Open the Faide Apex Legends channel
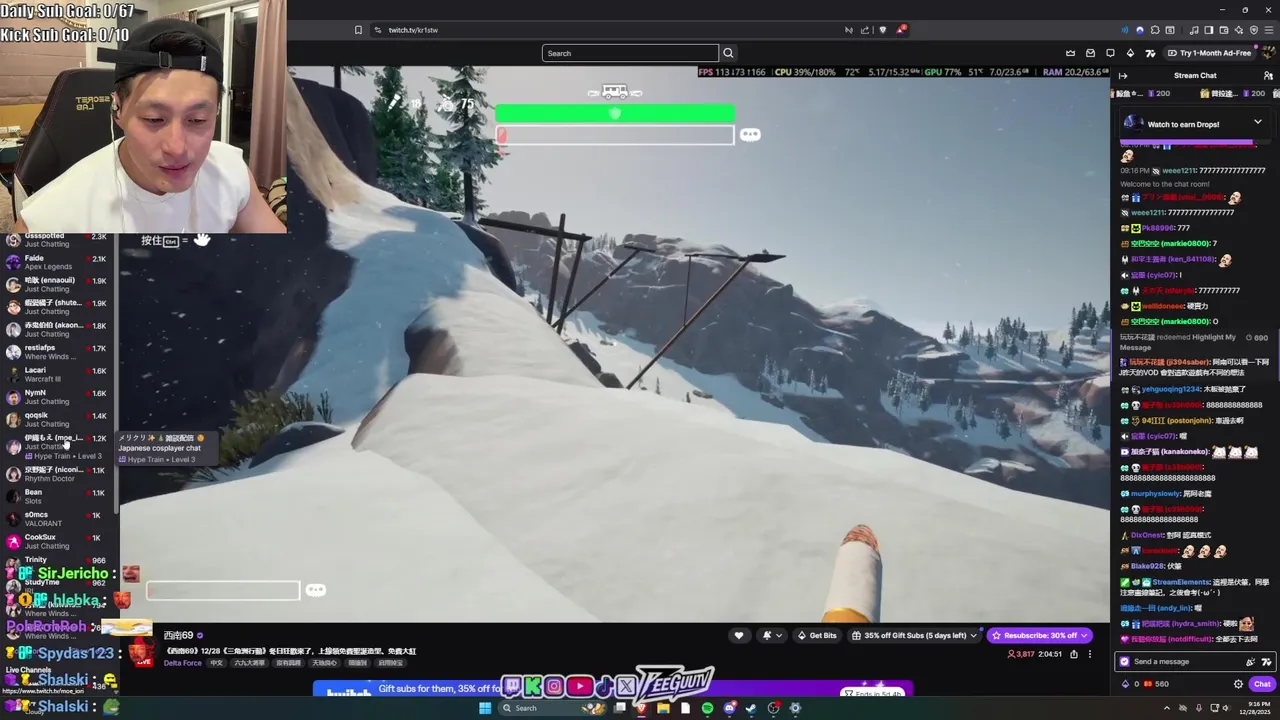Screen dimensions: 1280x720 point(58,262)
